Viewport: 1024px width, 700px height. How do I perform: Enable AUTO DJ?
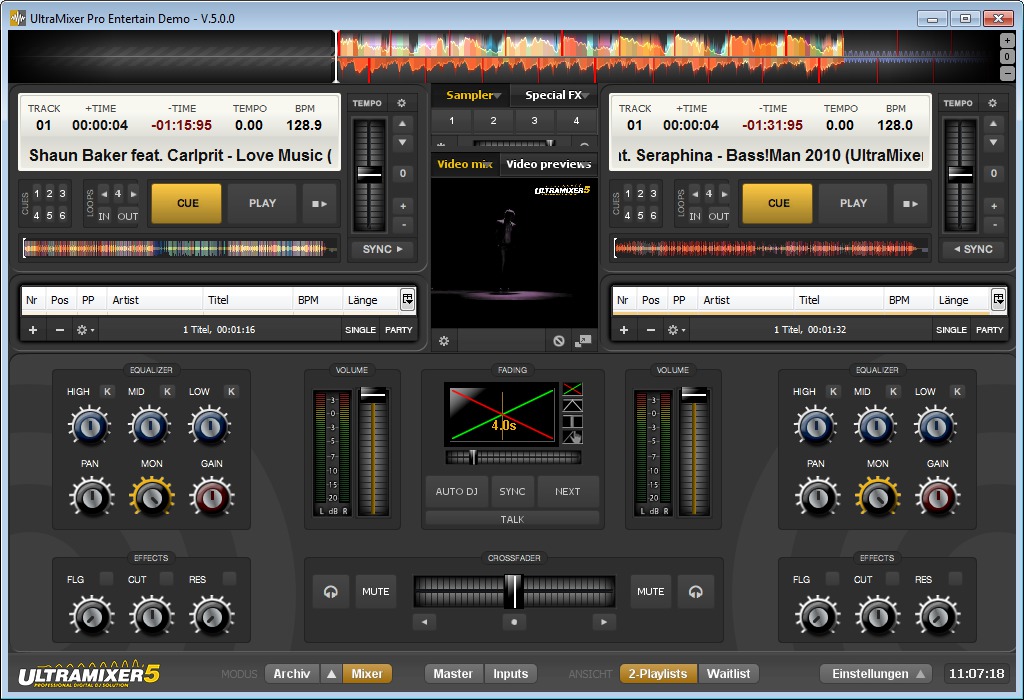(x=456, y=492)
